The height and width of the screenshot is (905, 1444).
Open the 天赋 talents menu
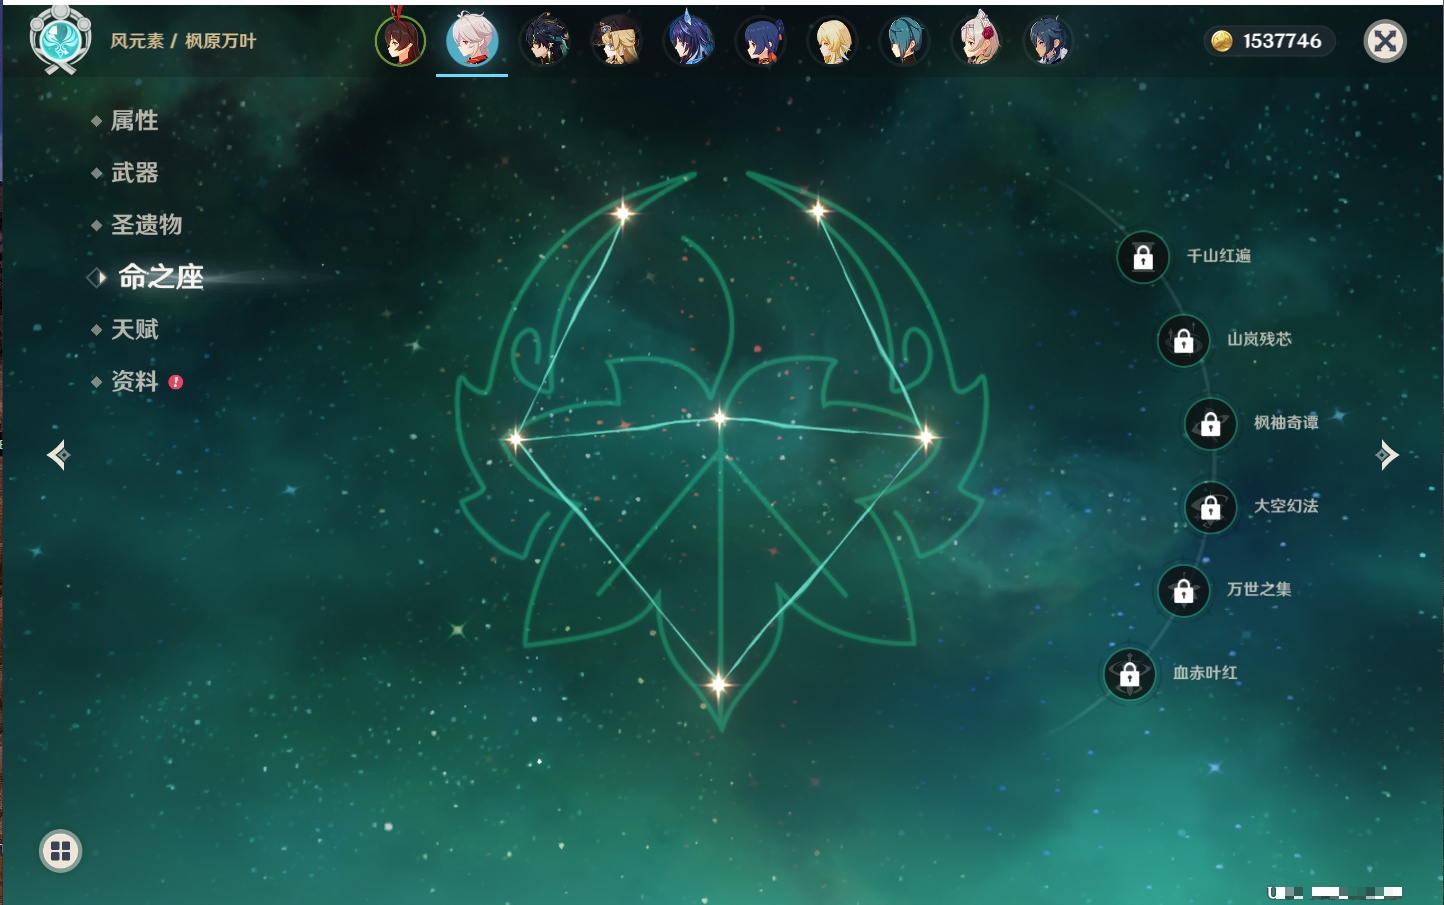(134, 329)
